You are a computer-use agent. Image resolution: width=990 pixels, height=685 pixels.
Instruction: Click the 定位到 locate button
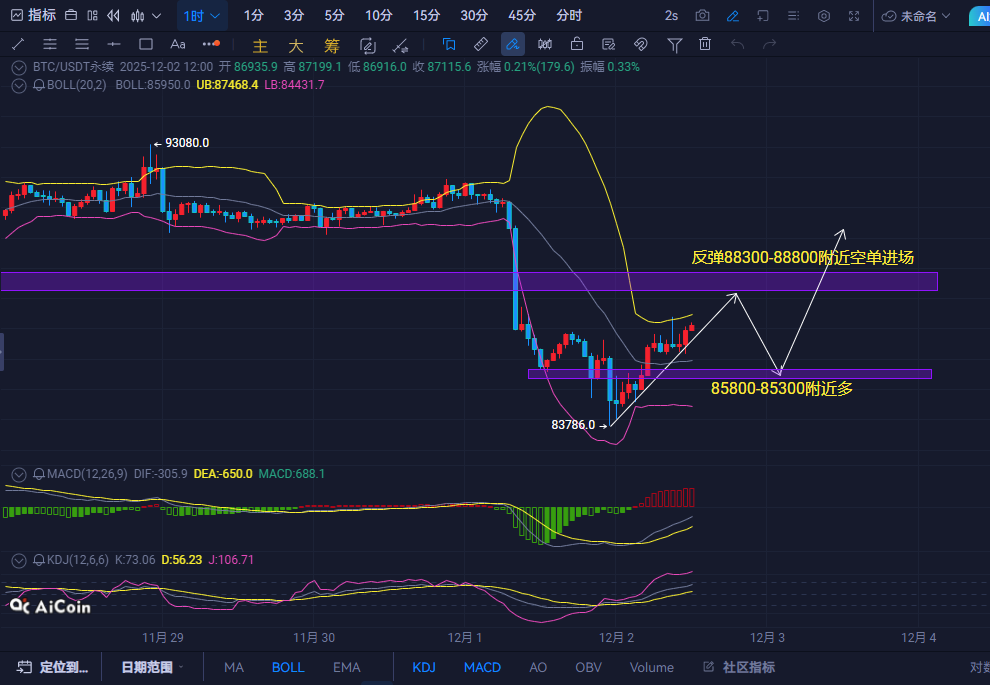click(55, 667)
